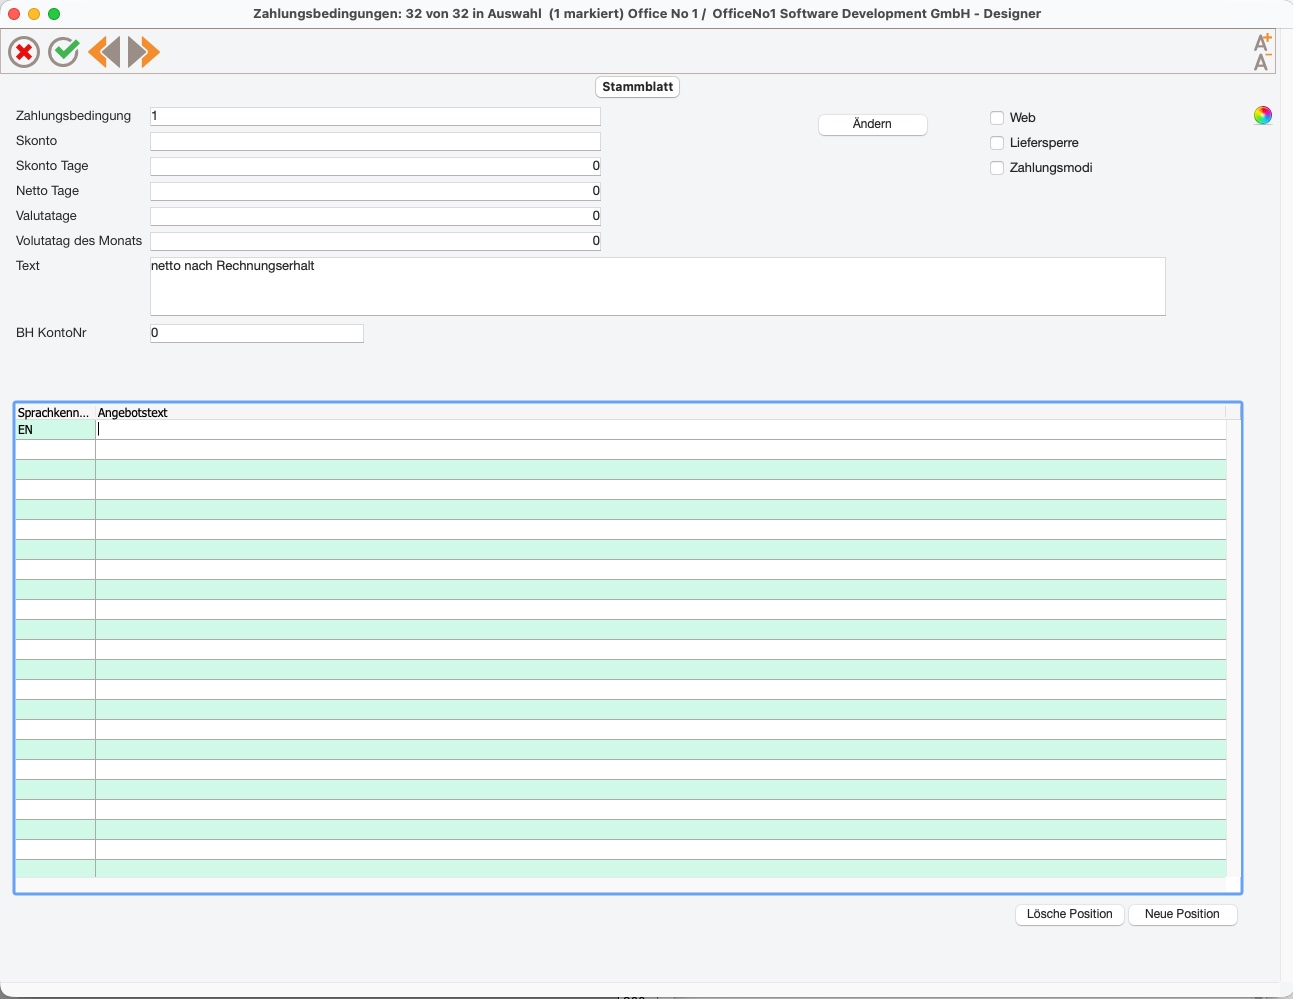Screen dimensions: 1293x999
Task: Open the color wheel picker
Action: point(1263,115)
